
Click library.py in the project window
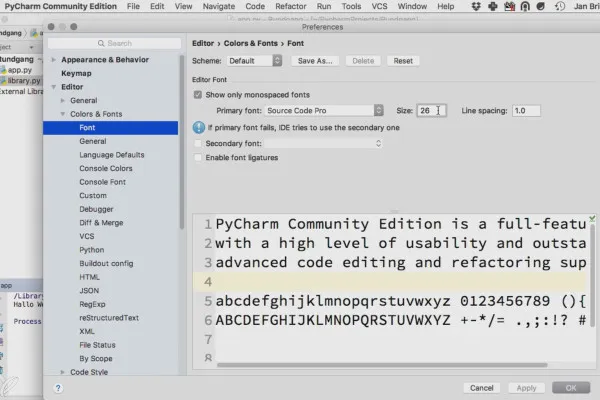[24, 81]
